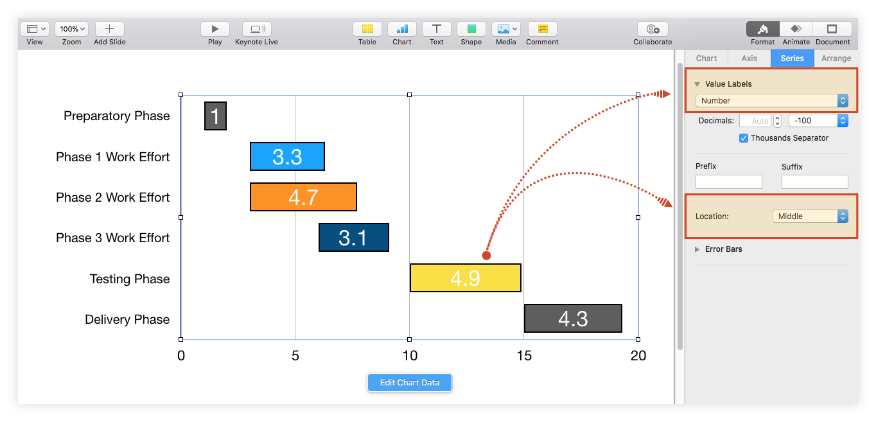This screenshot has width=876, height=422.
Task: Click the Preparatory Phase label
Action: tap(117, 116)
